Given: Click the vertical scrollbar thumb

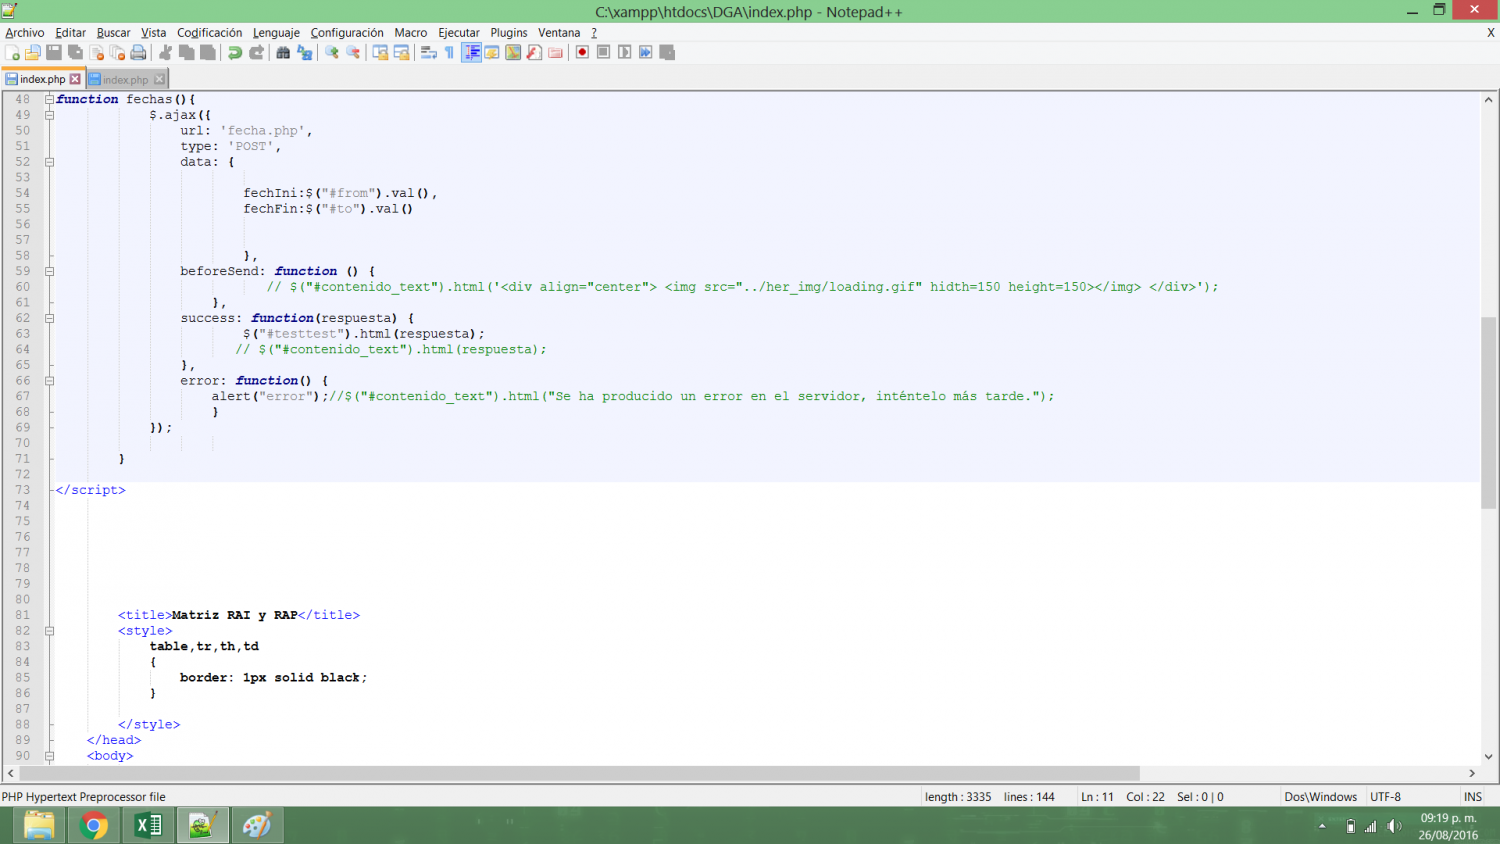Looking at the screenshot, I should pyautogui.click(x=1489, y=413).
